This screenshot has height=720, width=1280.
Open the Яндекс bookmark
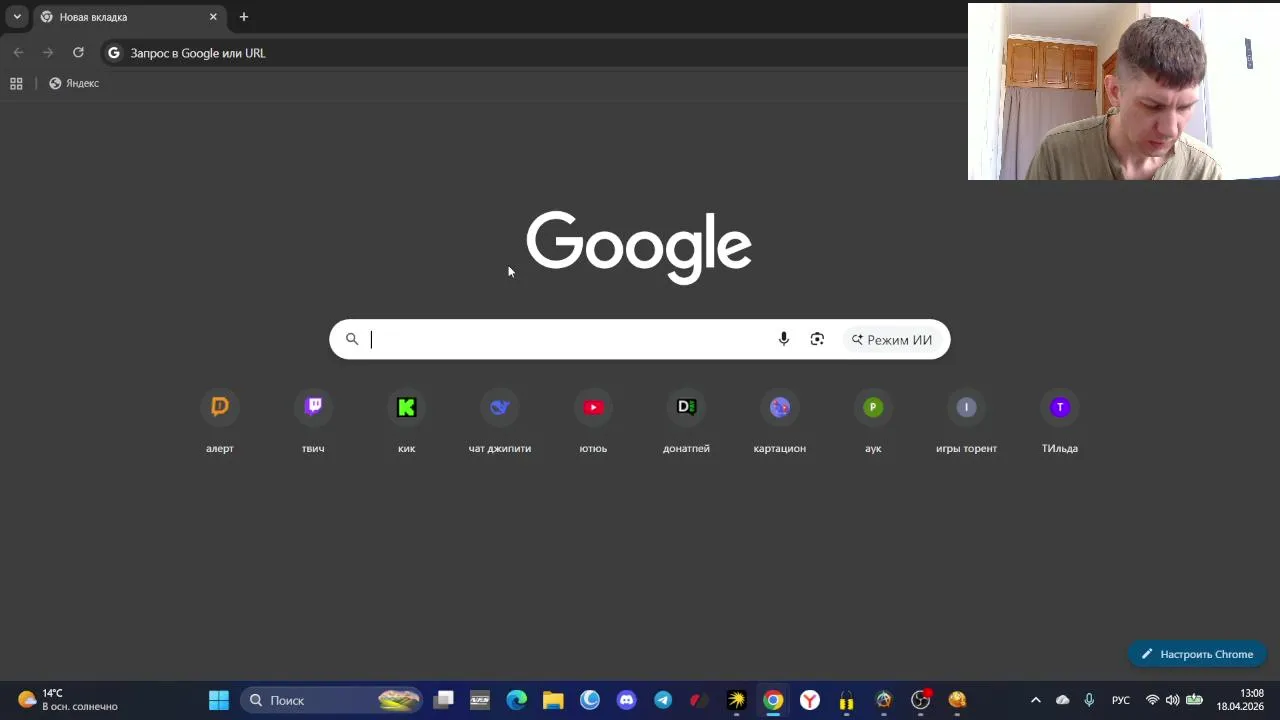click(74, 83)
